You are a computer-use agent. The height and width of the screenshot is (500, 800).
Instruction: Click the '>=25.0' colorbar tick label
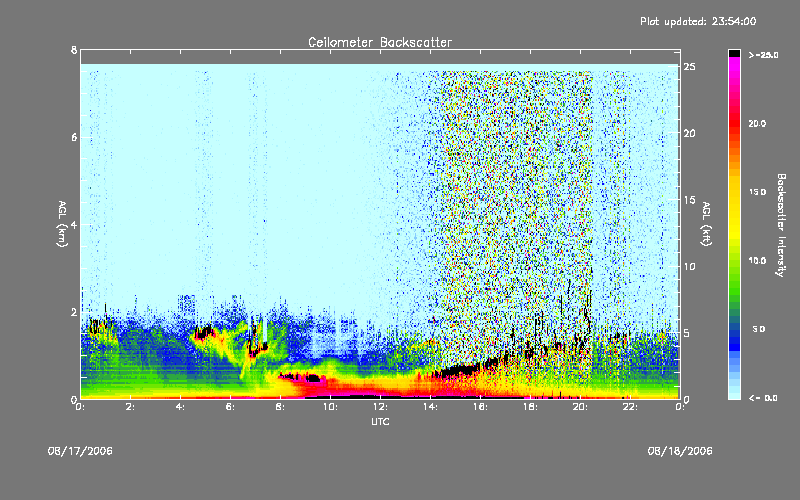pyautogui.click(x=763, y=55)
